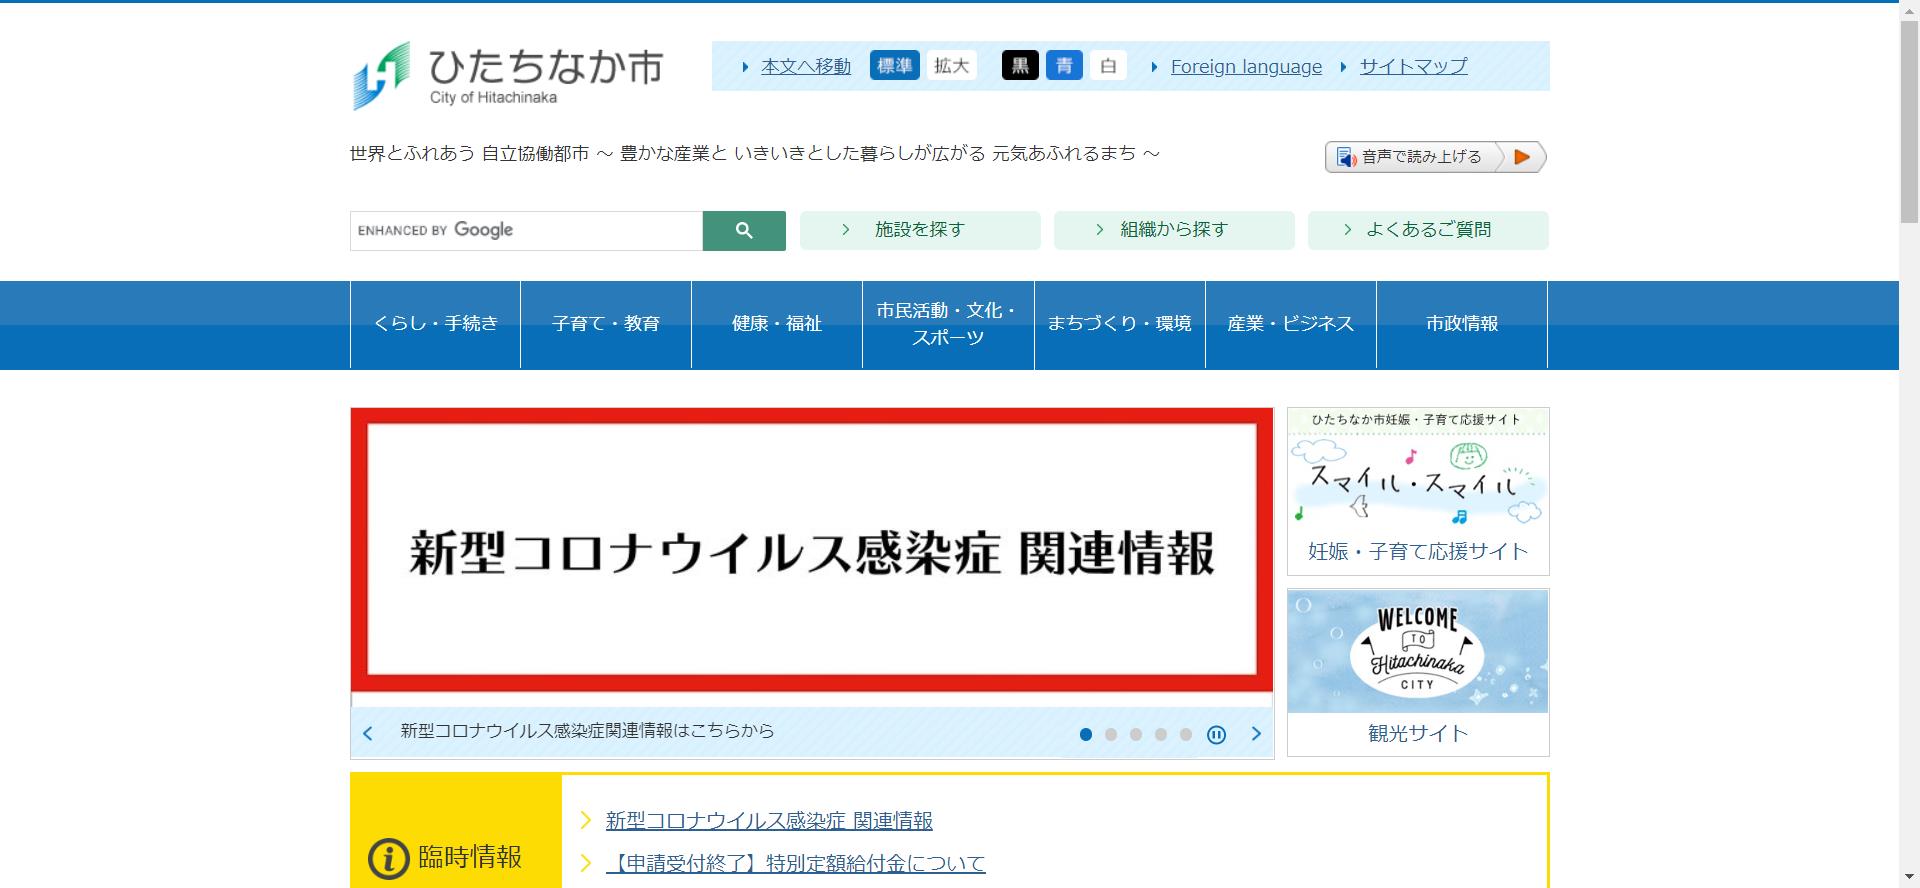
Task: Open 組織から探す button
Action: [x=1174, y=230]
